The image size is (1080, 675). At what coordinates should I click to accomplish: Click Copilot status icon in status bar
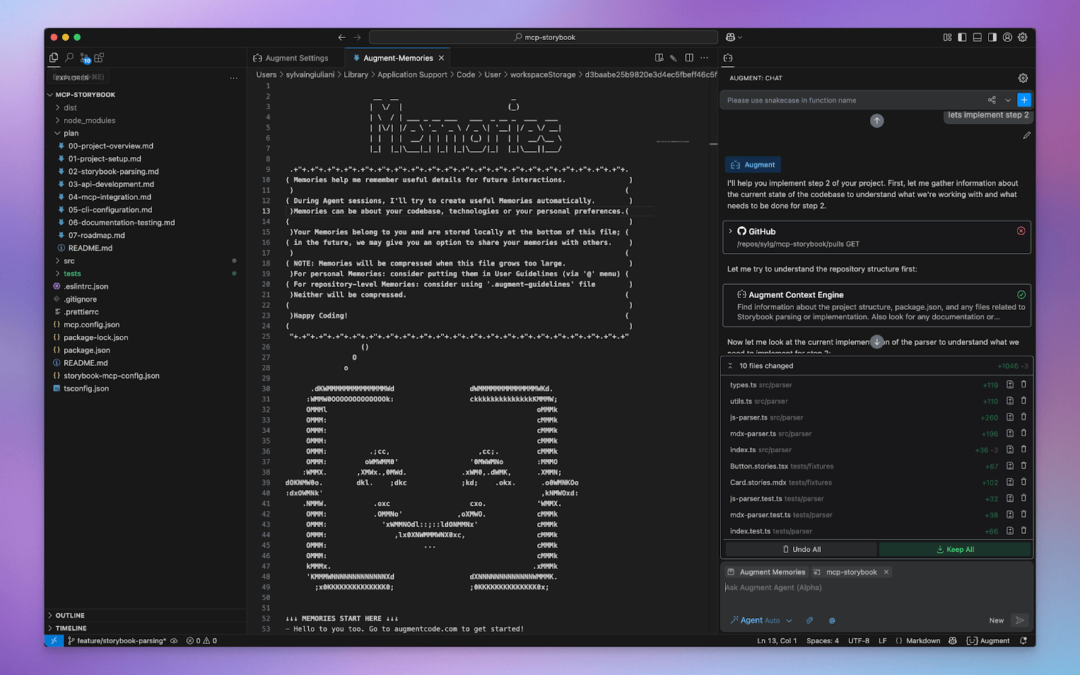pos(953,641)
